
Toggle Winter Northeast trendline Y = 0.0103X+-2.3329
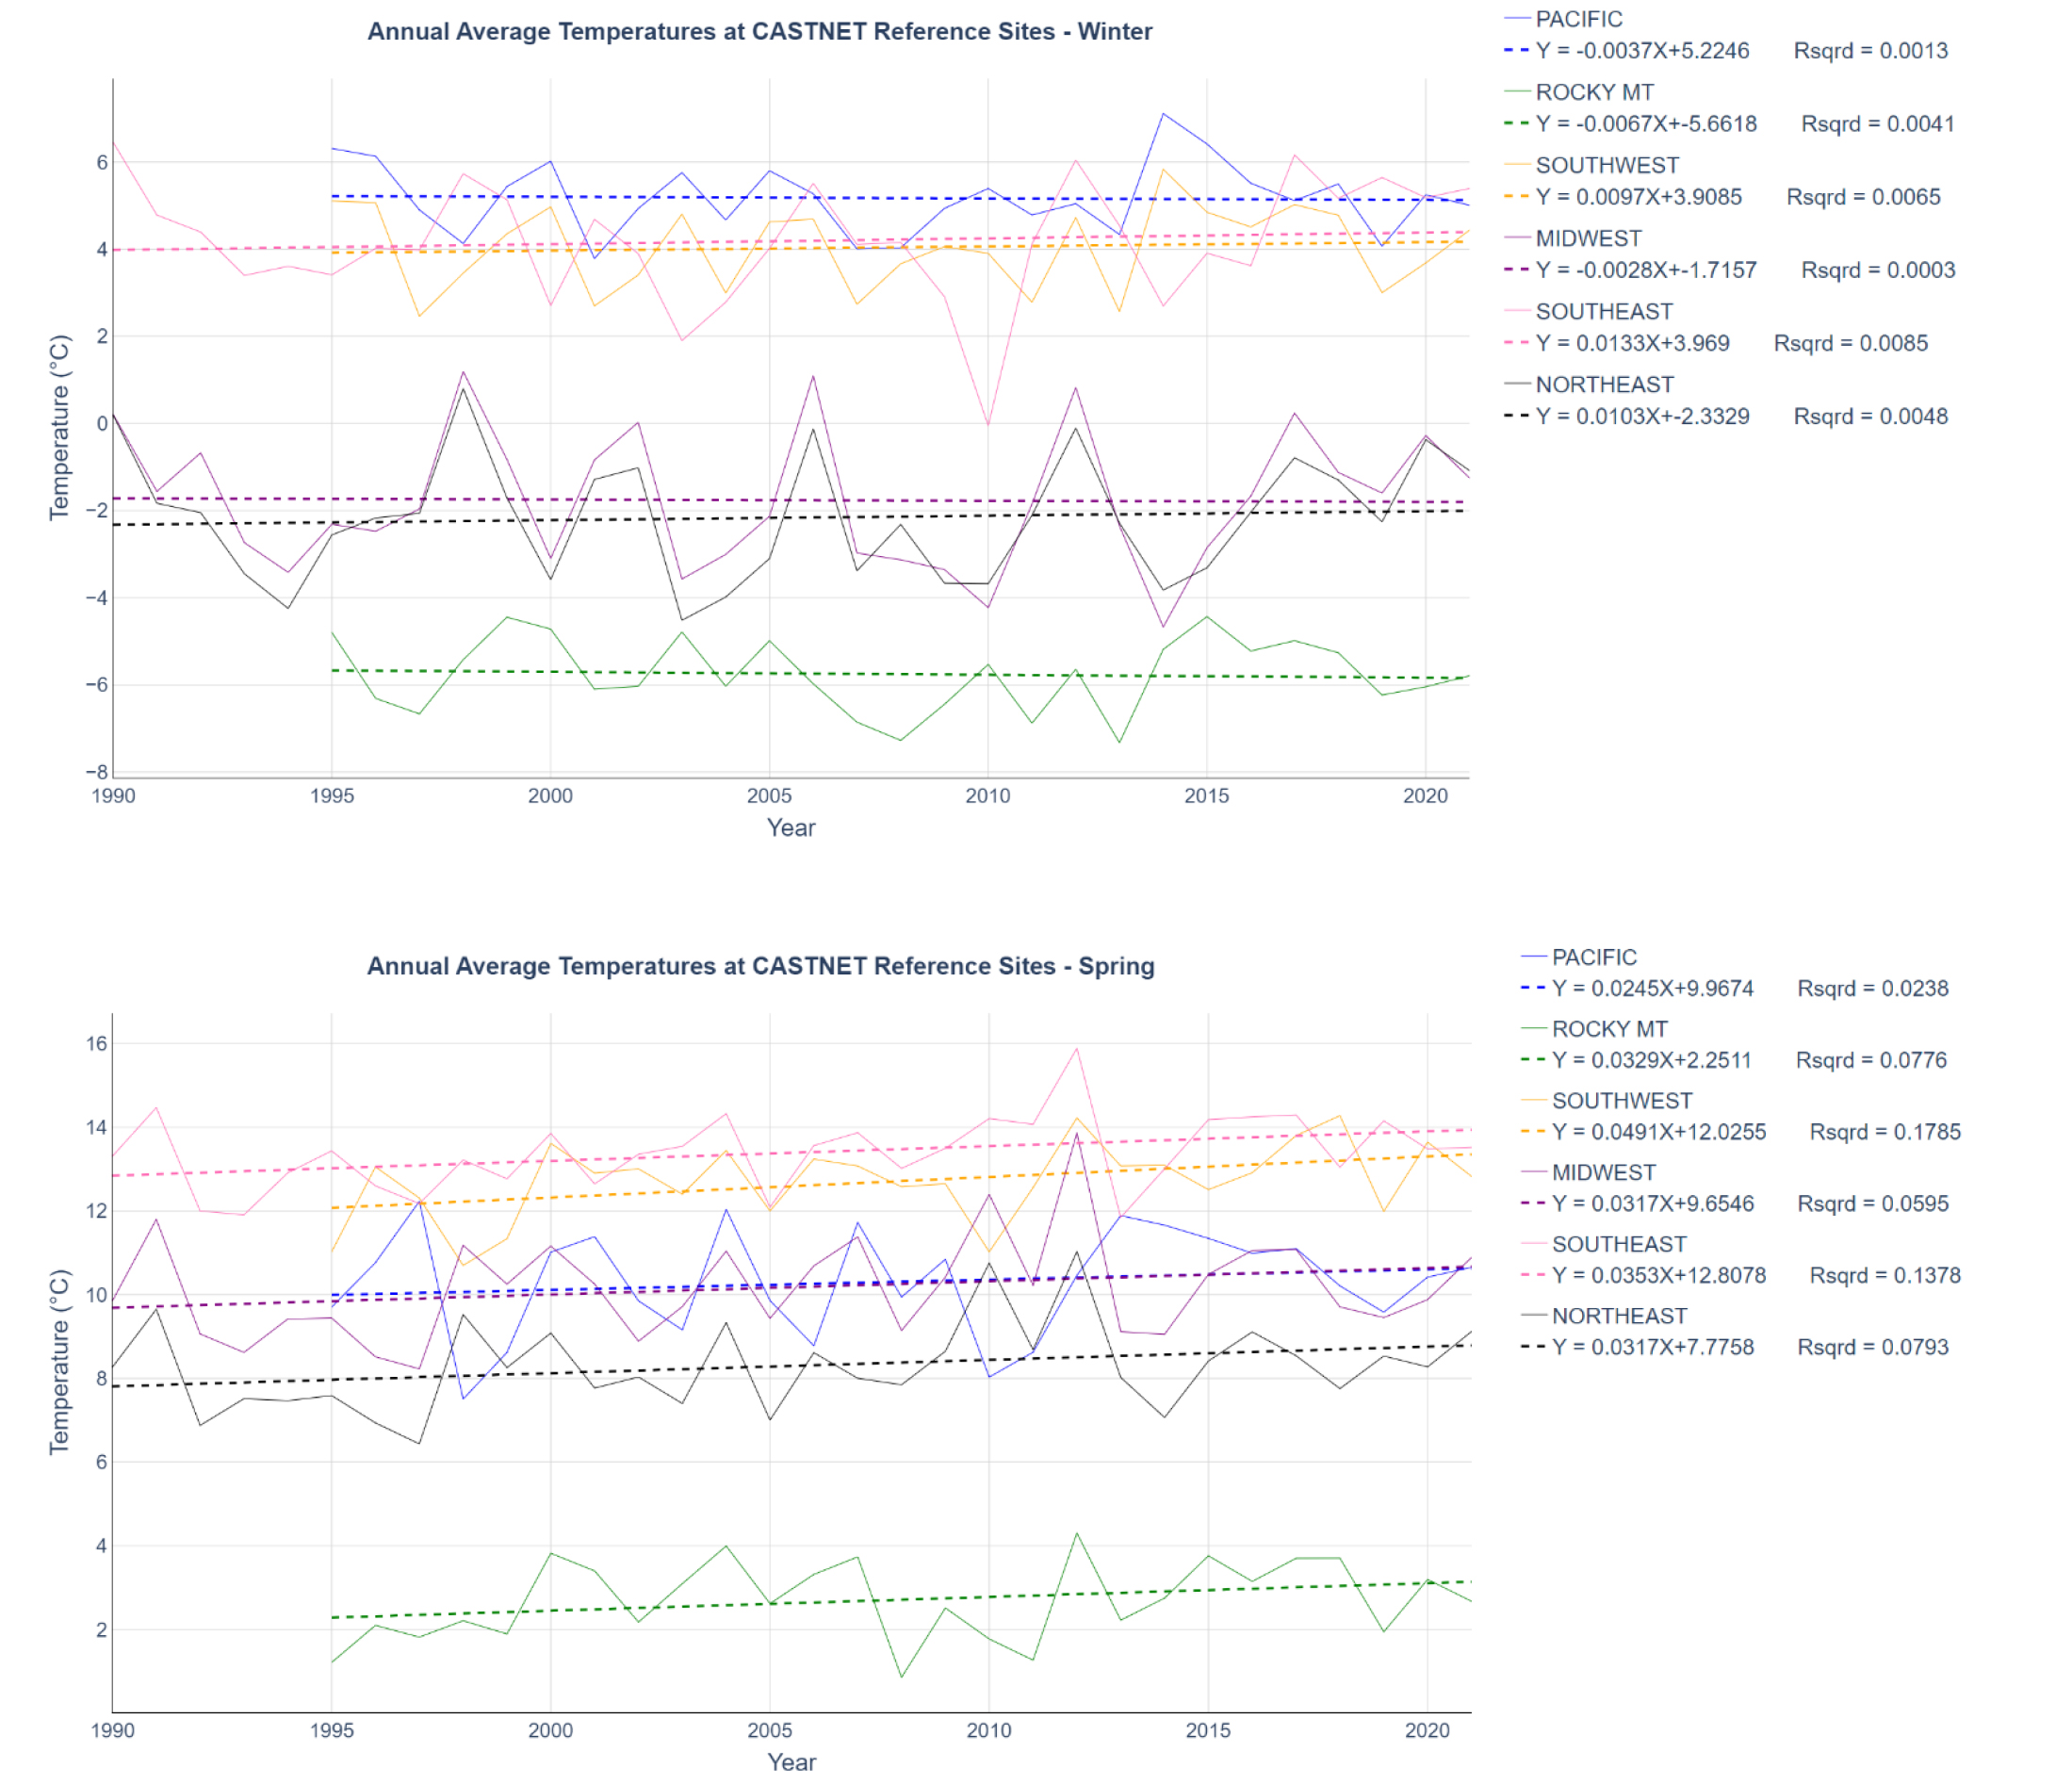[x=1641, y=416]
